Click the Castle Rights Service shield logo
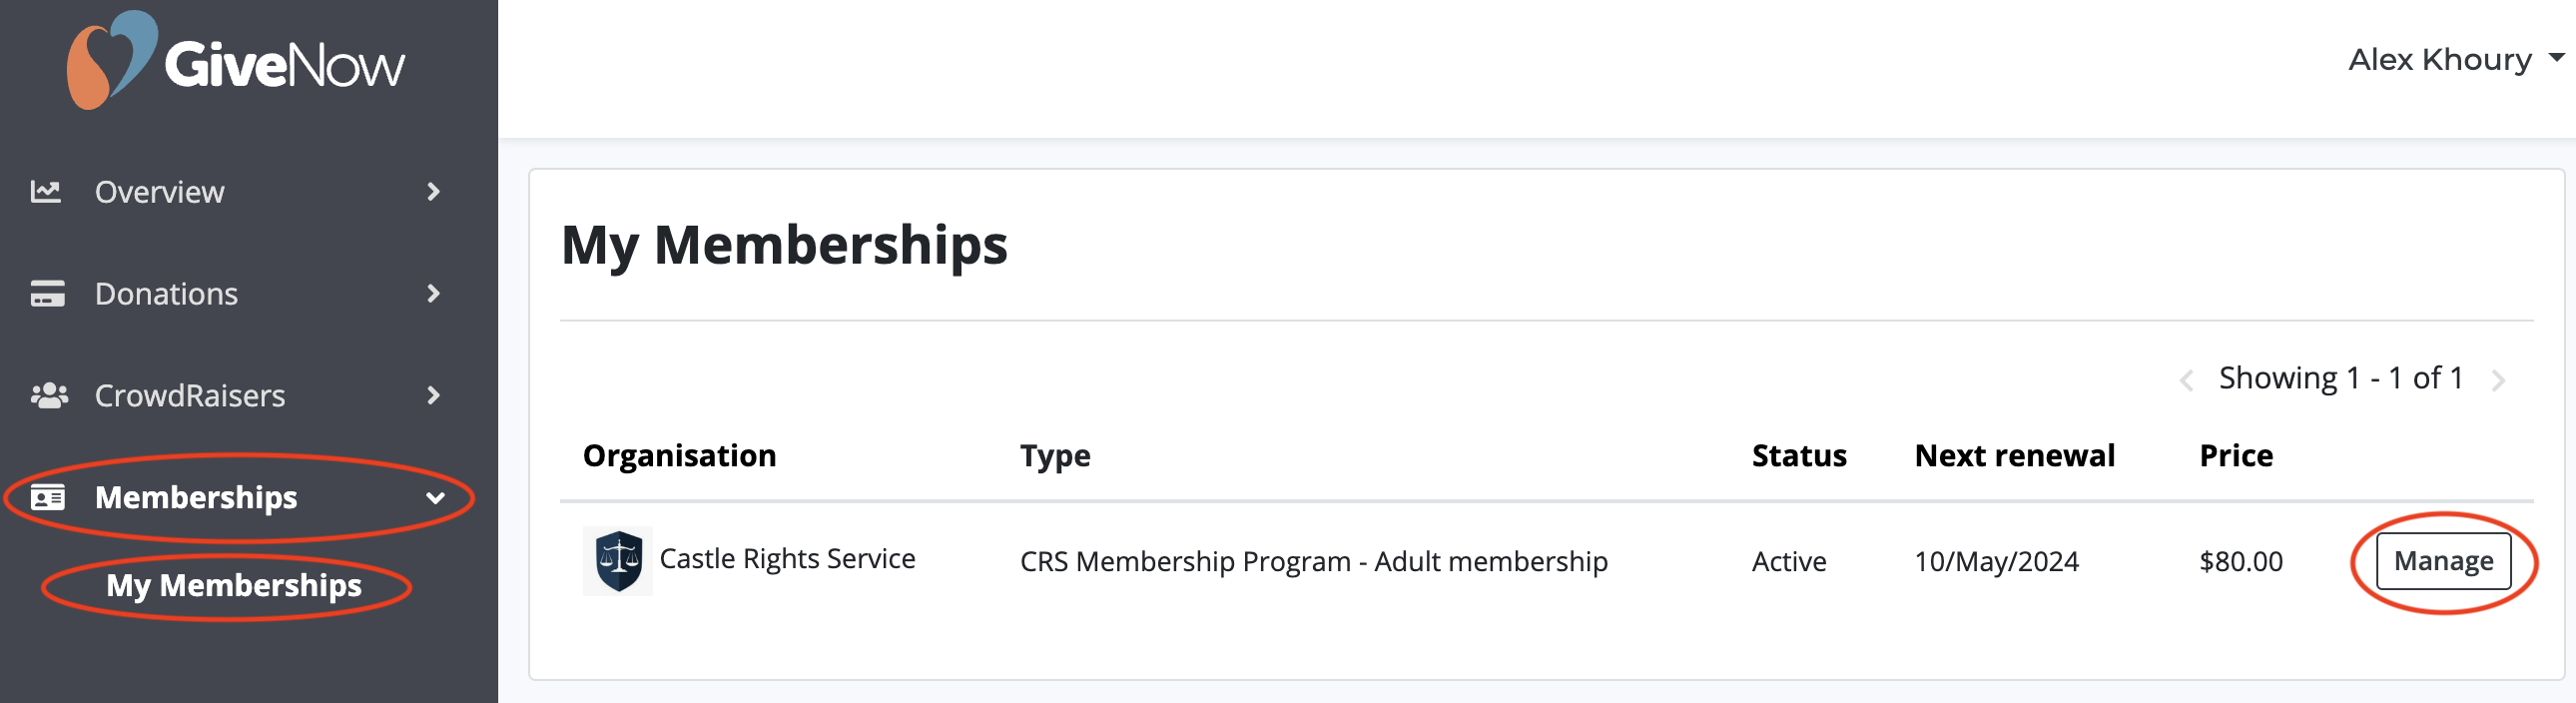The height and width of the screenshot is (703, 2576). point(618,561)
